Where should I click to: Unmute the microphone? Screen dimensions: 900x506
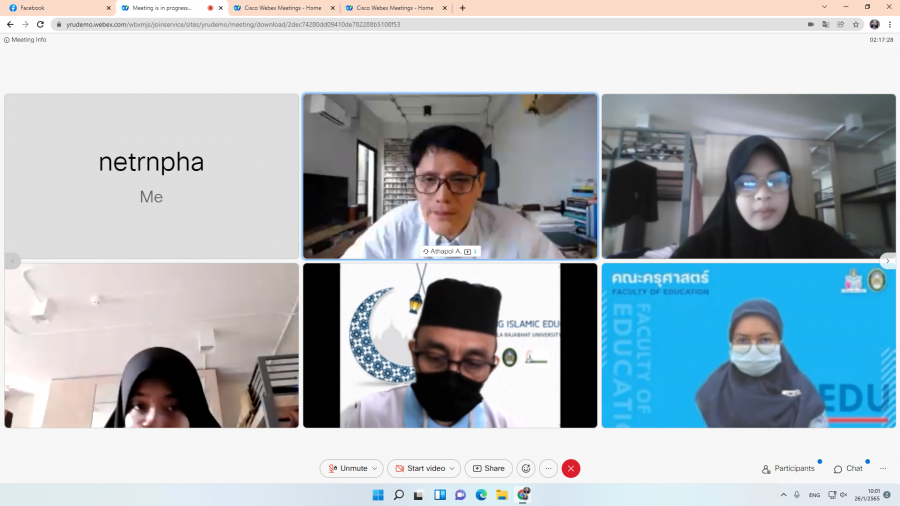(348, 468)
